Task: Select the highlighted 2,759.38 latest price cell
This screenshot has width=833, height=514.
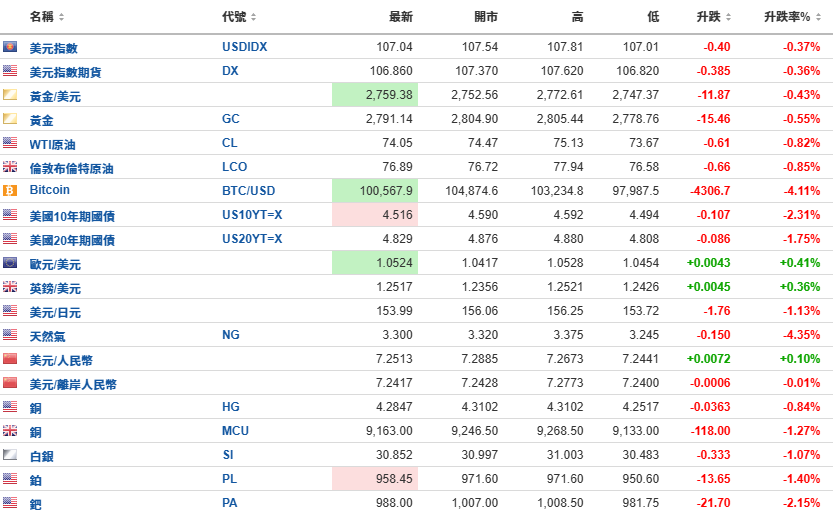Action: (x=375, y=95)
